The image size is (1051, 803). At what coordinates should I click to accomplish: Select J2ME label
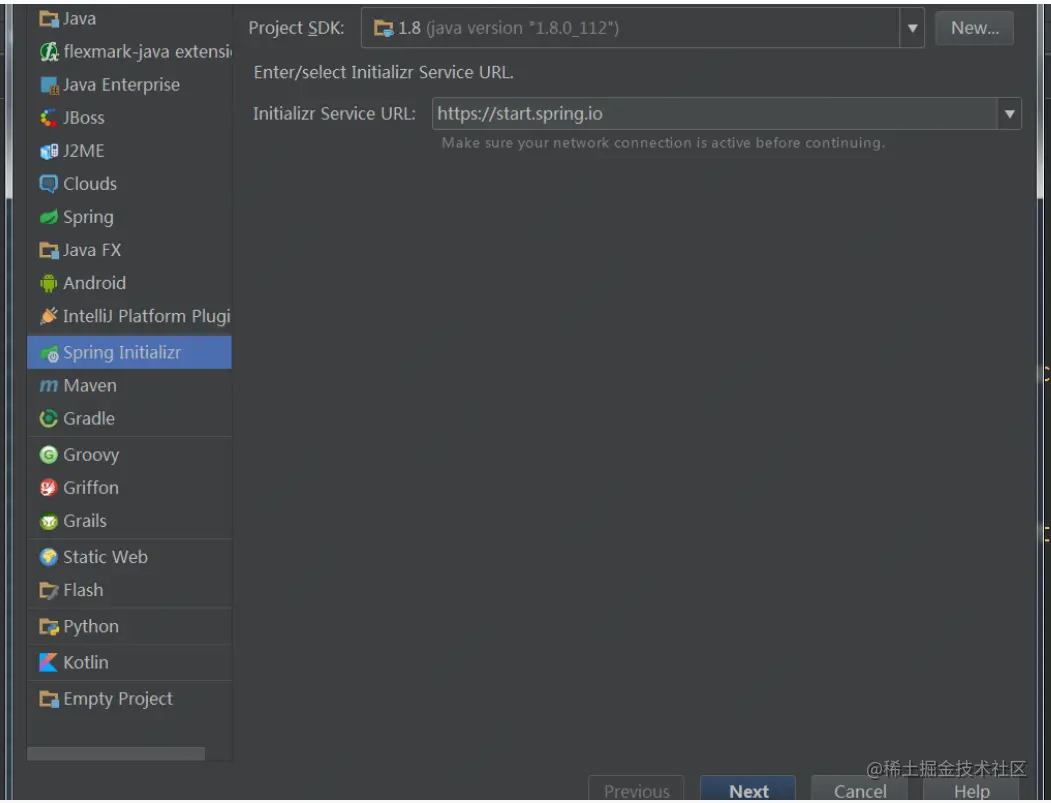(84, 151)
